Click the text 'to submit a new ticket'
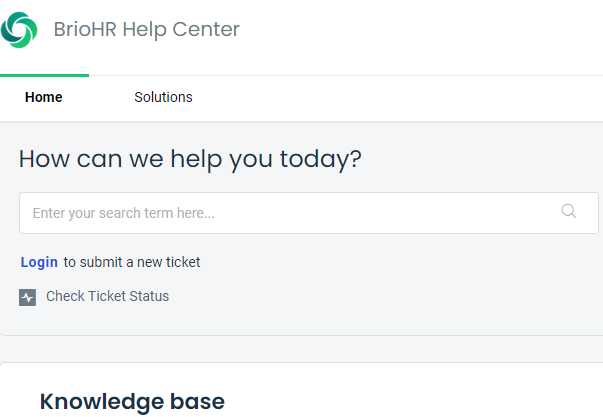 tap(132, 262)
